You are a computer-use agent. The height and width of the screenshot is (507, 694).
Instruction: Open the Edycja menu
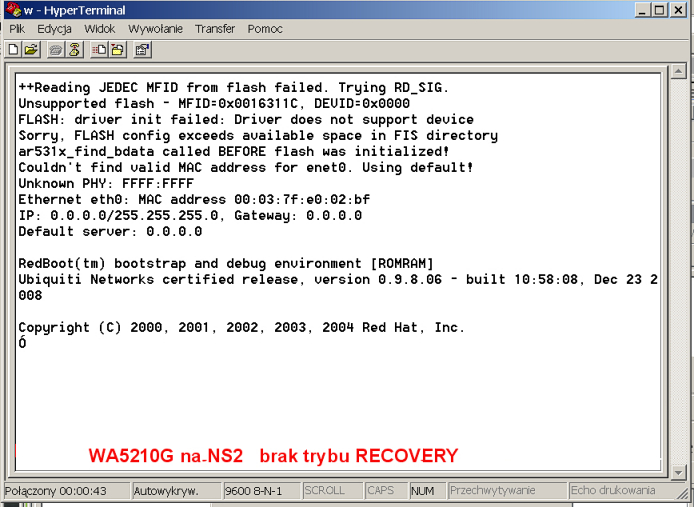tap(54, 29)
